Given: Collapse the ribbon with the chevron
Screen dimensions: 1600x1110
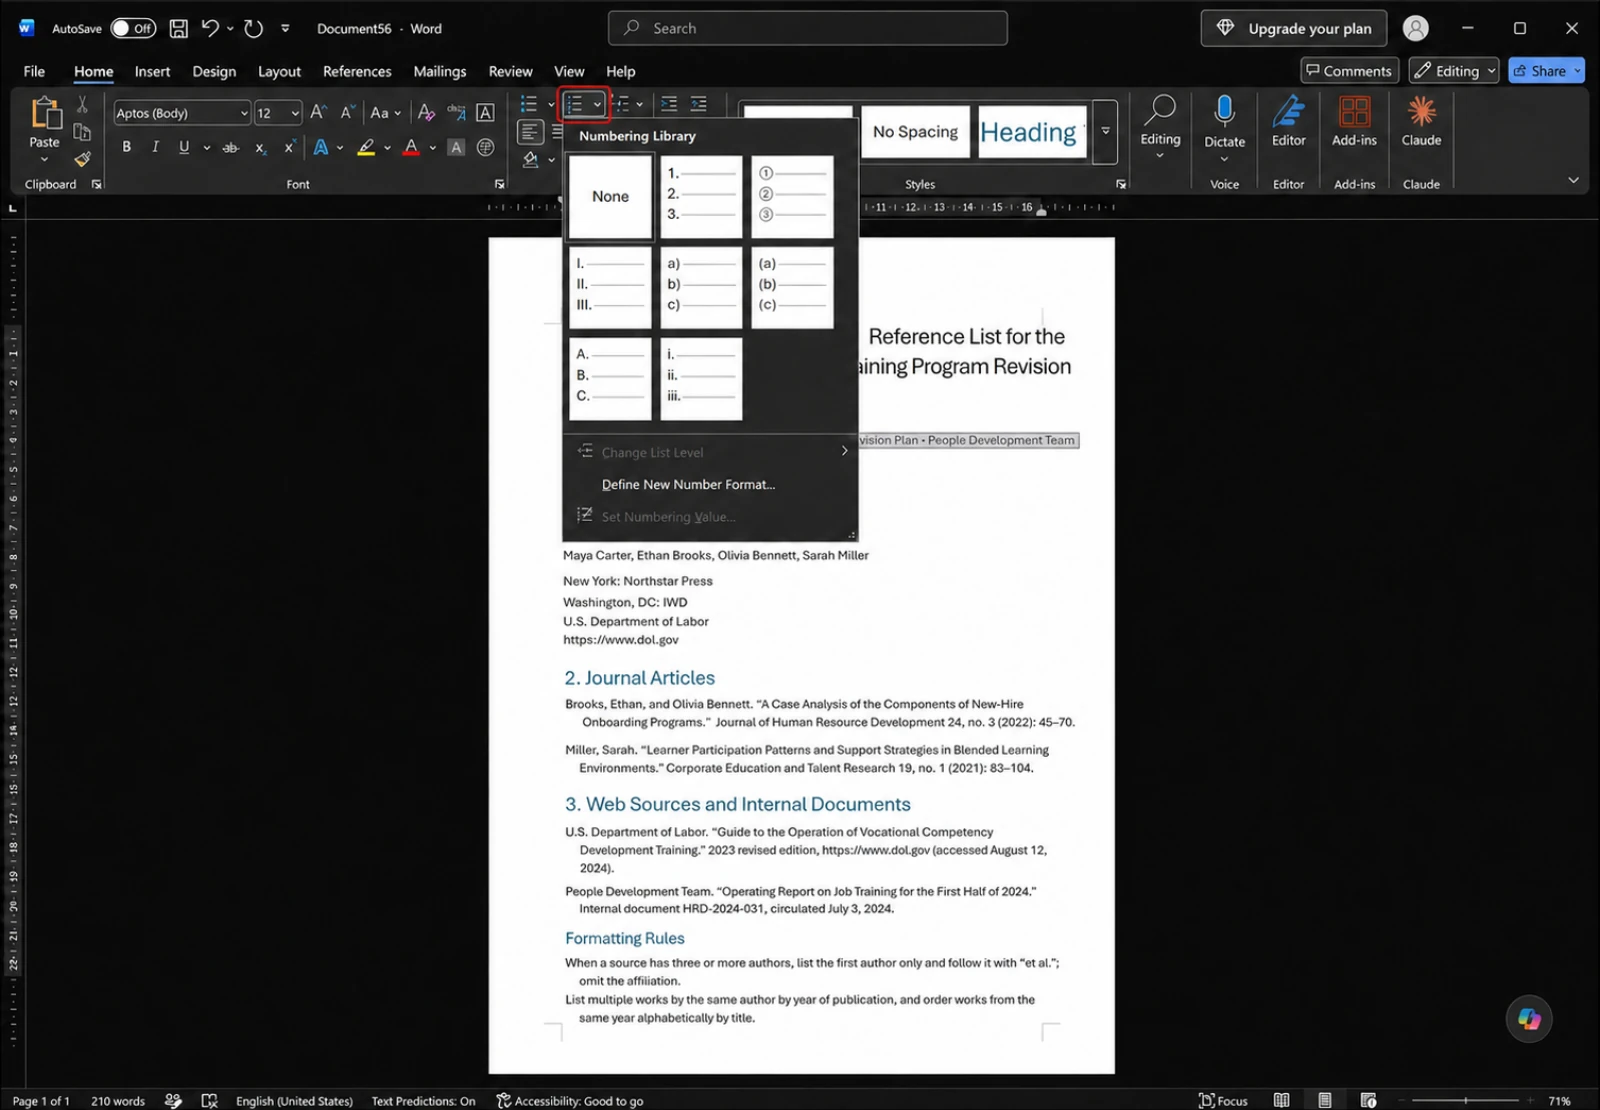Looking at the screenshot, I should (1573, 180).
